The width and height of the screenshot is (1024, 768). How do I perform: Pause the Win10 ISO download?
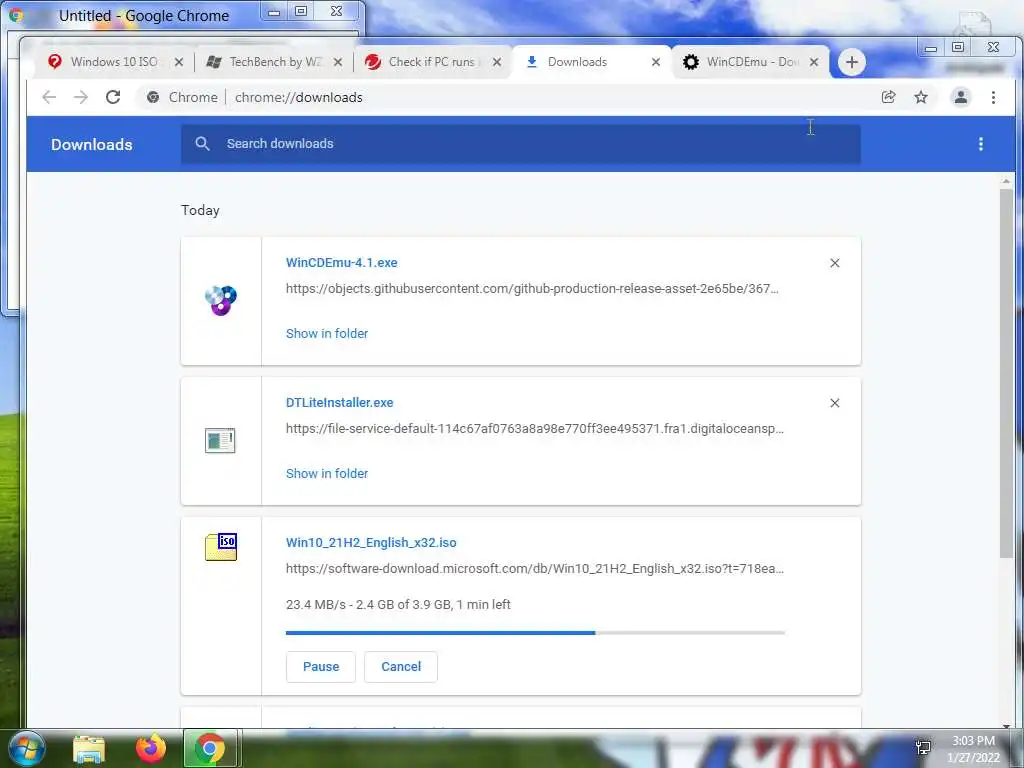click(321, 667)
